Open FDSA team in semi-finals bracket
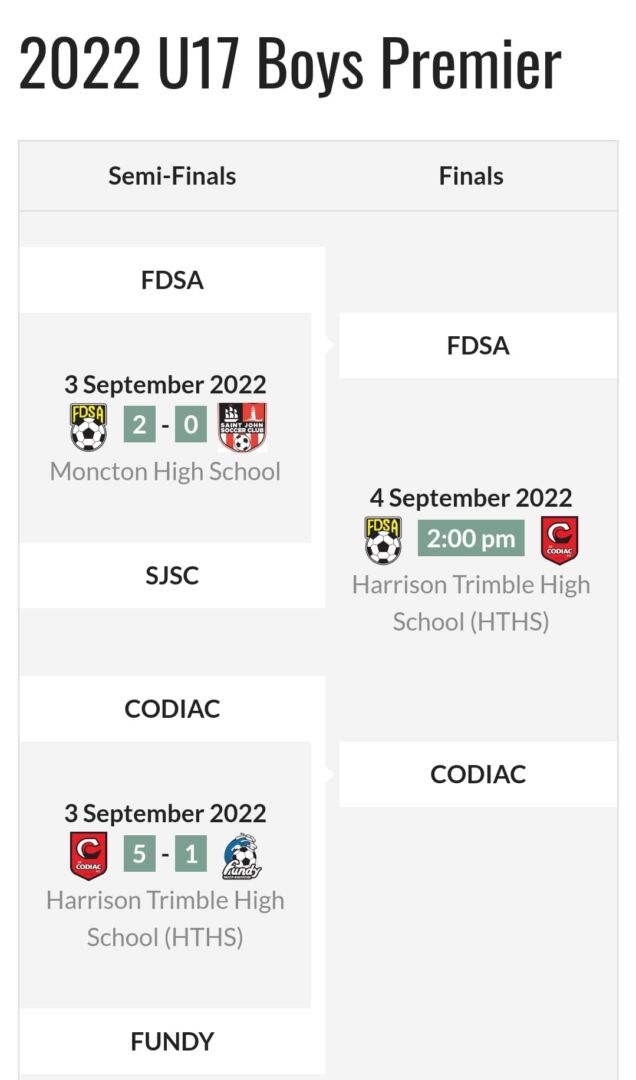The image size is (636, 1080). 172,280
